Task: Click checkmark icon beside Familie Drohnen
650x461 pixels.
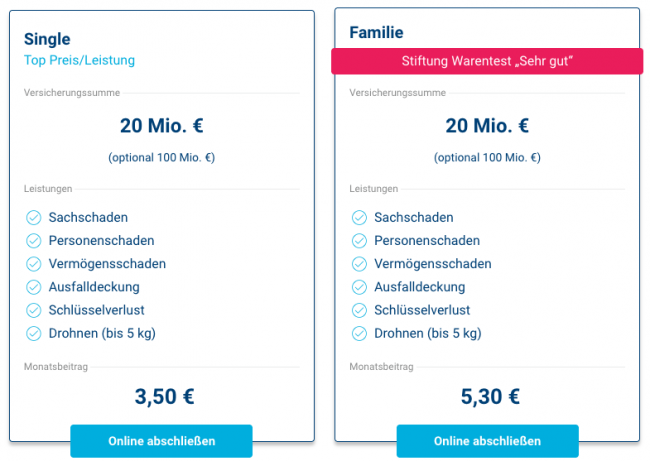Action: coord(358,333)
